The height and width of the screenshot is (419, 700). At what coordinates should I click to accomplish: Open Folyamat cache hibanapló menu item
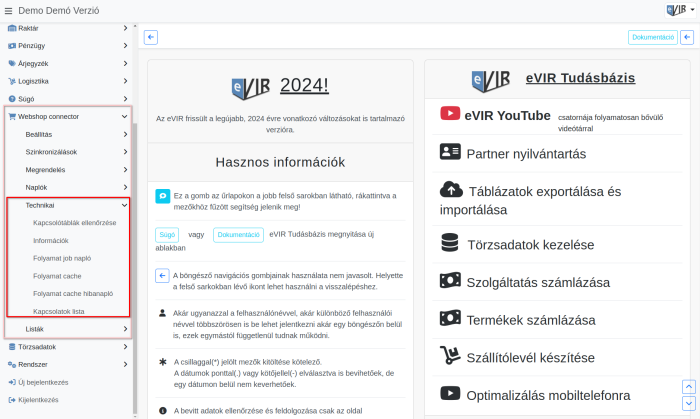click(x=73, y=294)
